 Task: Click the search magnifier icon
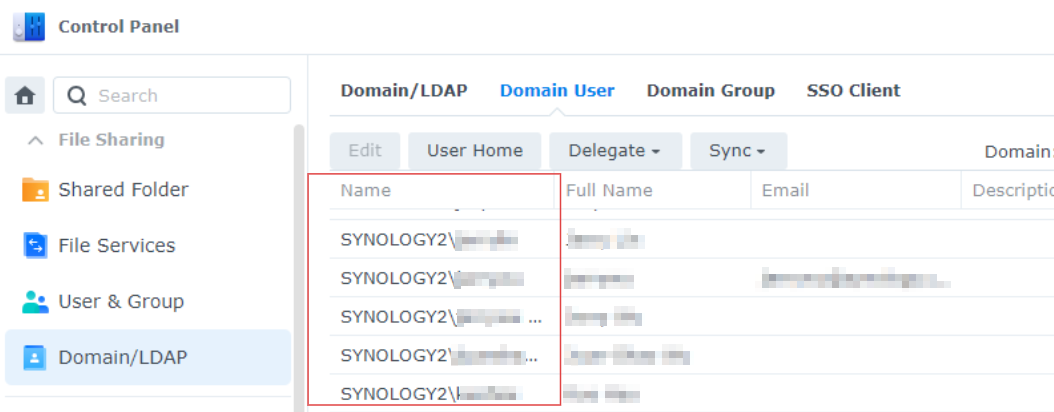[x=77, y=96]
